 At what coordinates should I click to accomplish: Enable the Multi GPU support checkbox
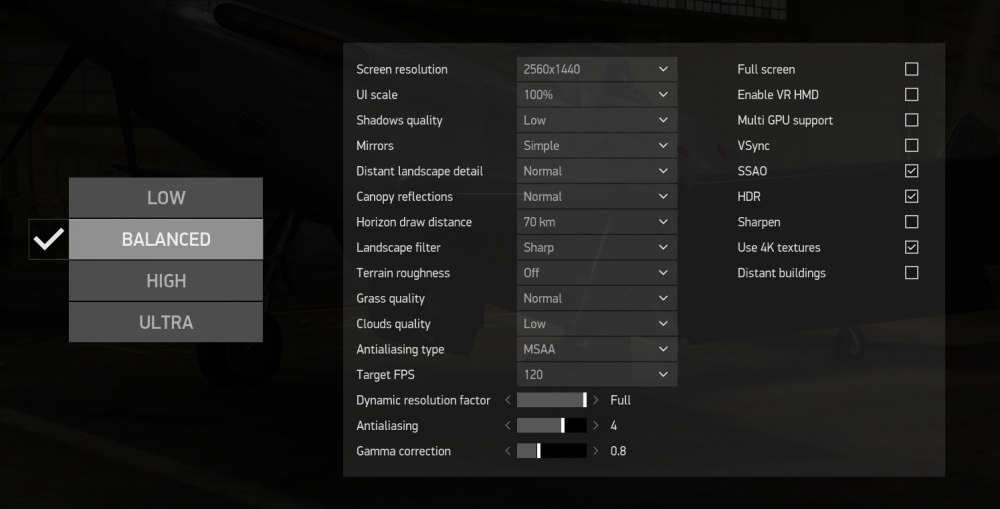(911, 120)
